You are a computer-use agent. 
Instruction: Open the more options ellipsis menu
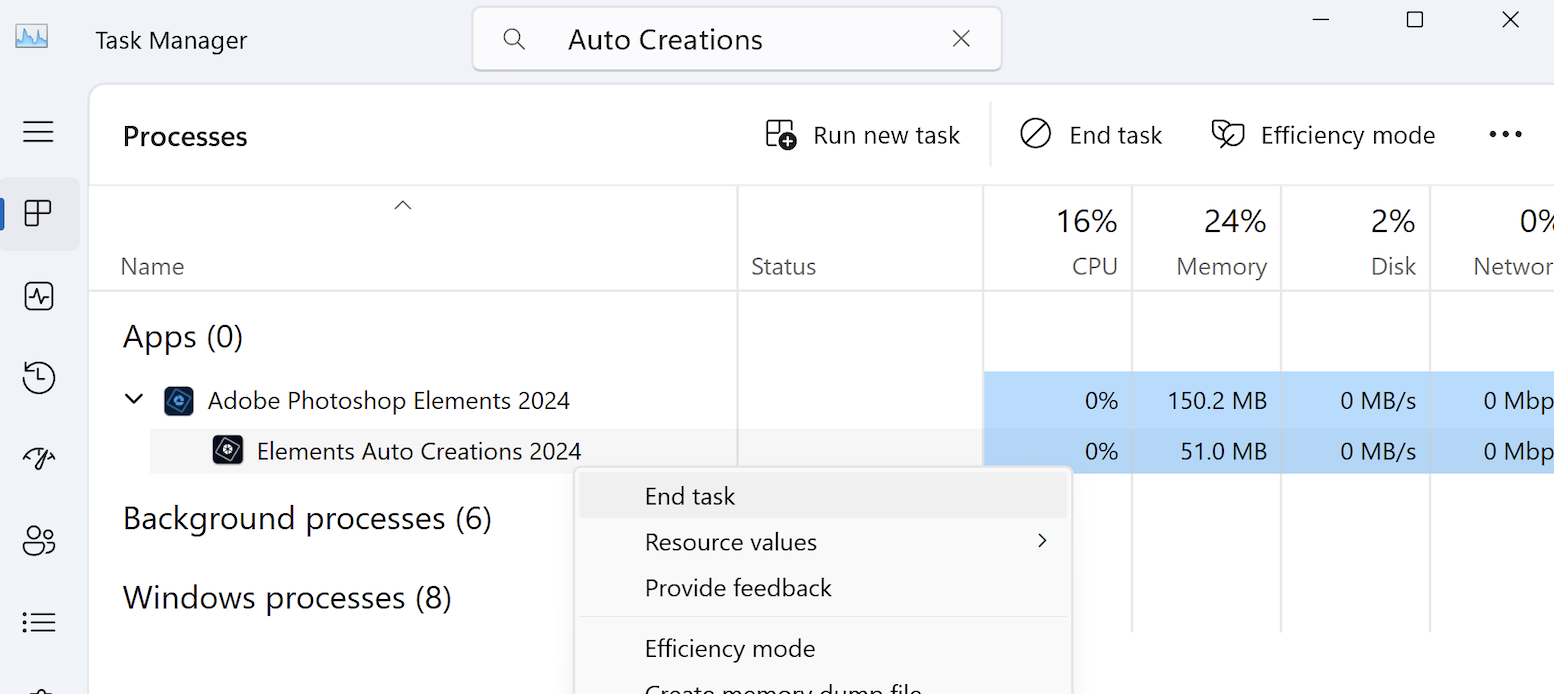click(x=1505, y=134)
